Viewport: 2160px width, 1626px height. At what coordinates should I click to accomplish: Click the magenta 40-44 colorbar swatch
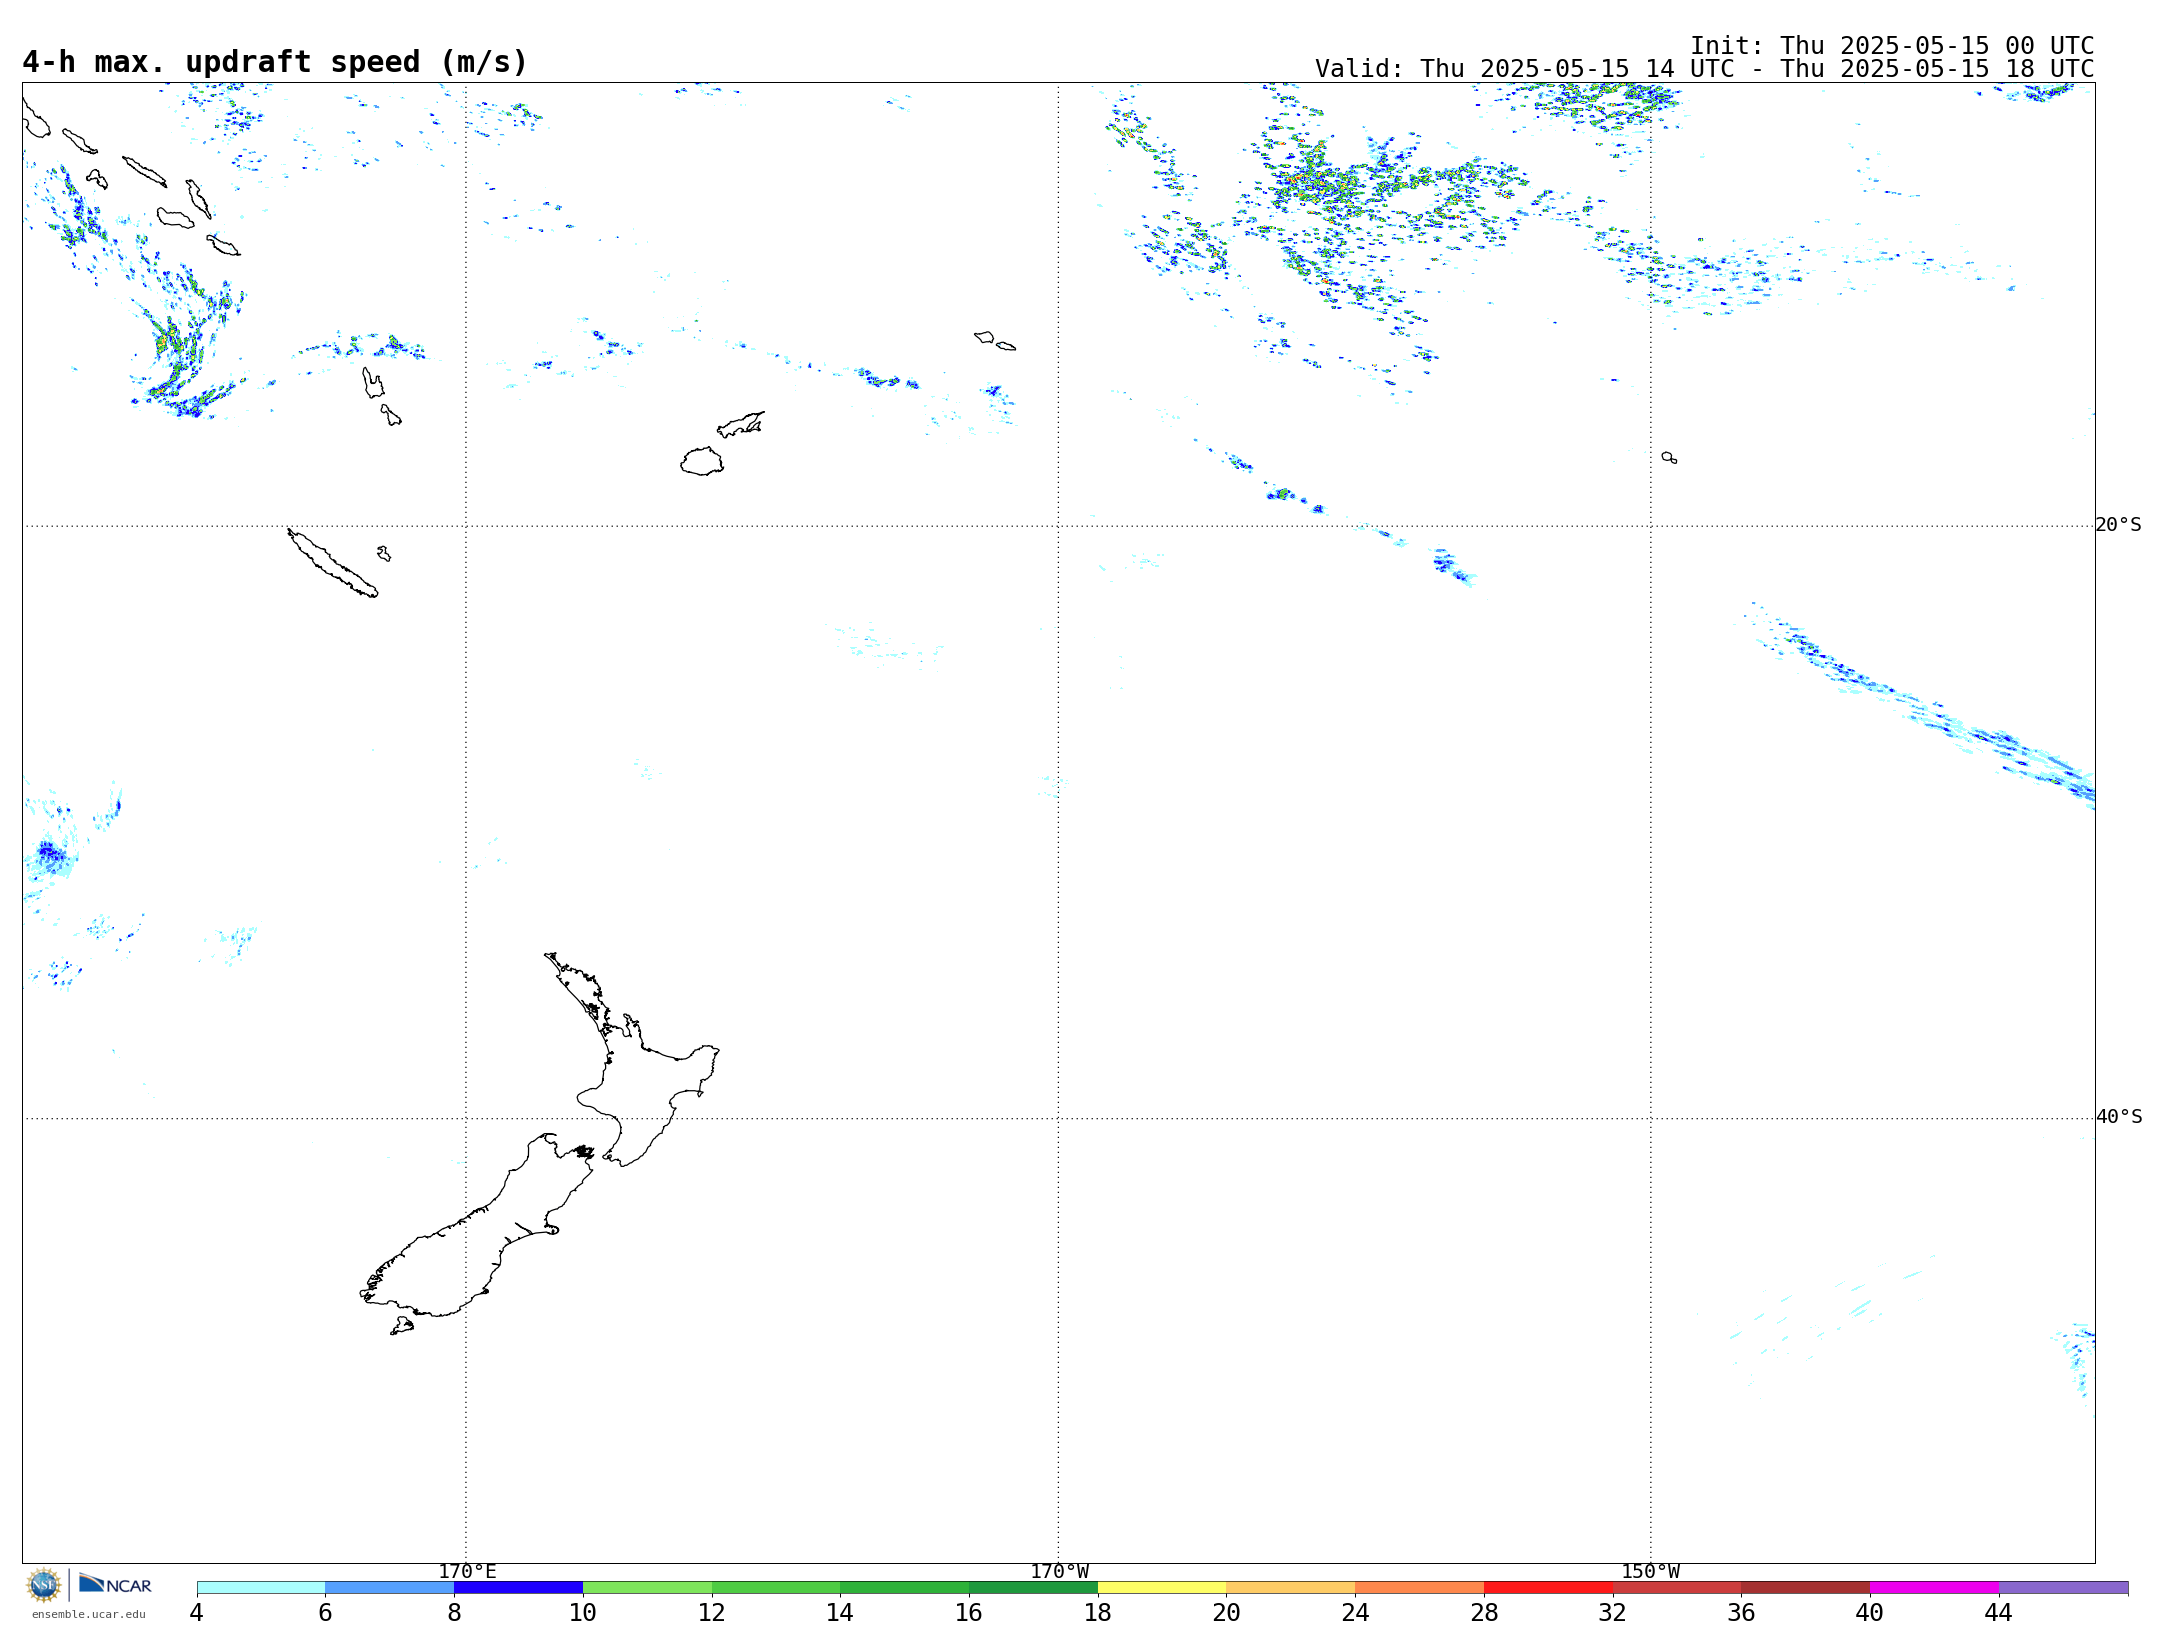tap(1934, 1587)
